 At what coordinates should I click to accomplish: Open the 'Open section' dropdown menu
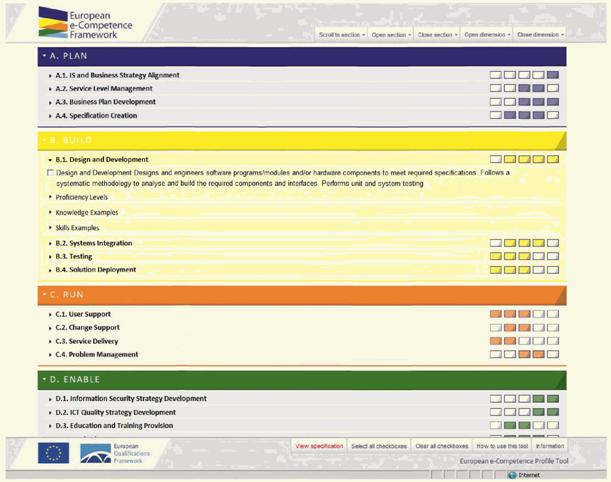[x=388, y=34]
